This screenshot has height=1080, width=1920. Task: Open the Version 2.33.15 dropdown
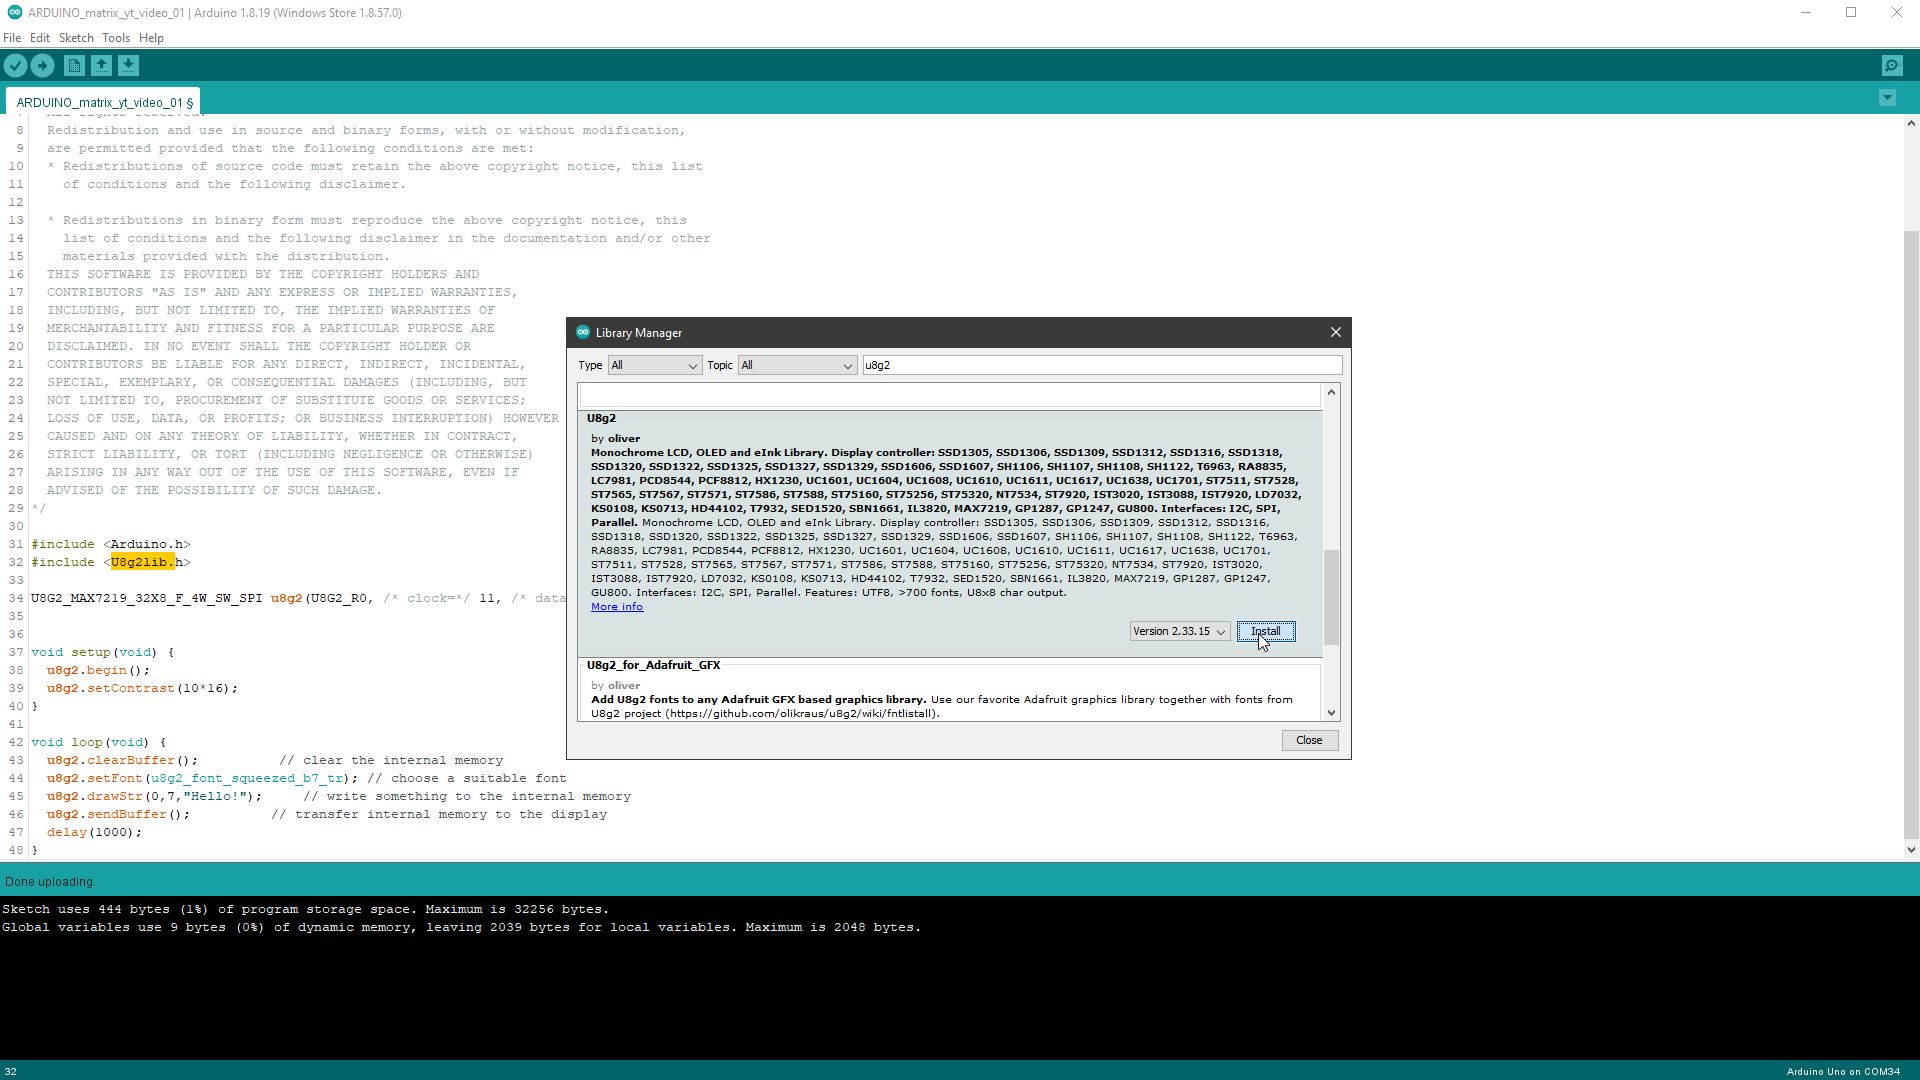[x=1179, y=631]
